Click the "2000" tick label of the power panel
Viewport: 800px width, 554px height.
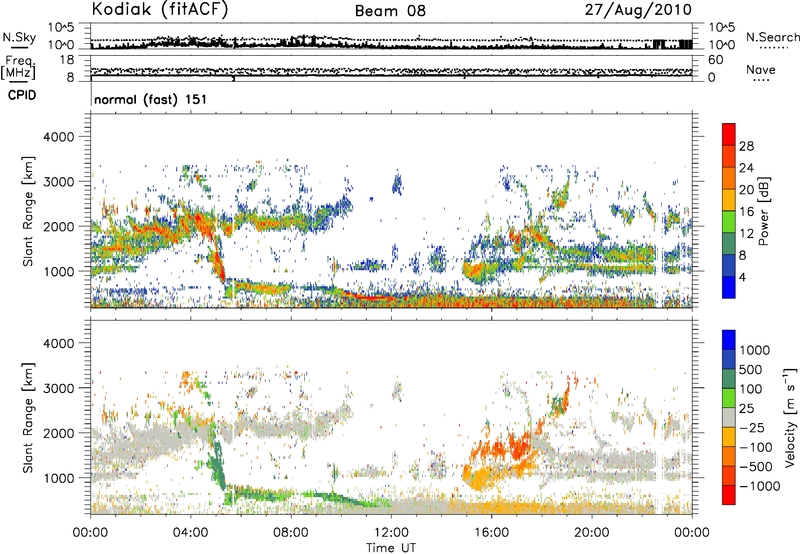(59, 226)
